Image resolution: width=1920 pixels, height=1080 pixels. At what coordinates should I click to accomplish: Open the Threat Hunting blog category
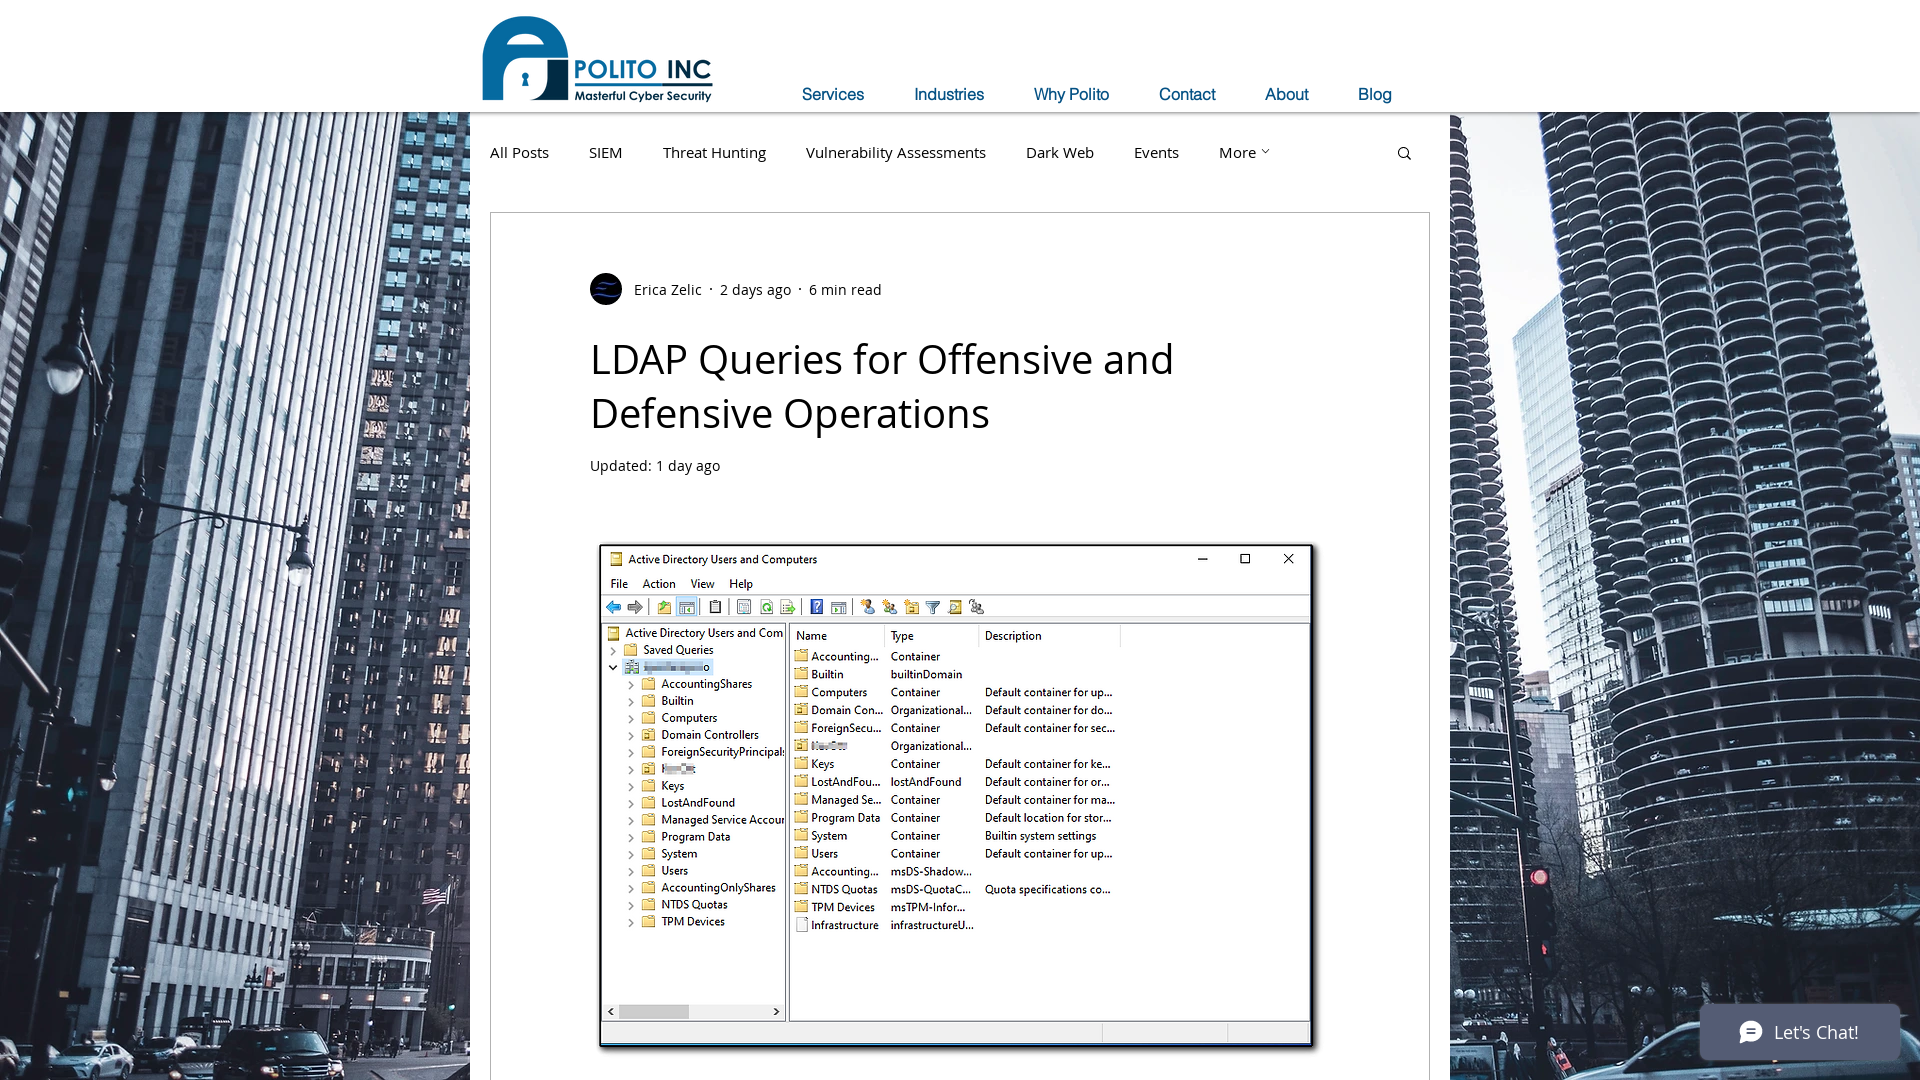coord(713,152)
